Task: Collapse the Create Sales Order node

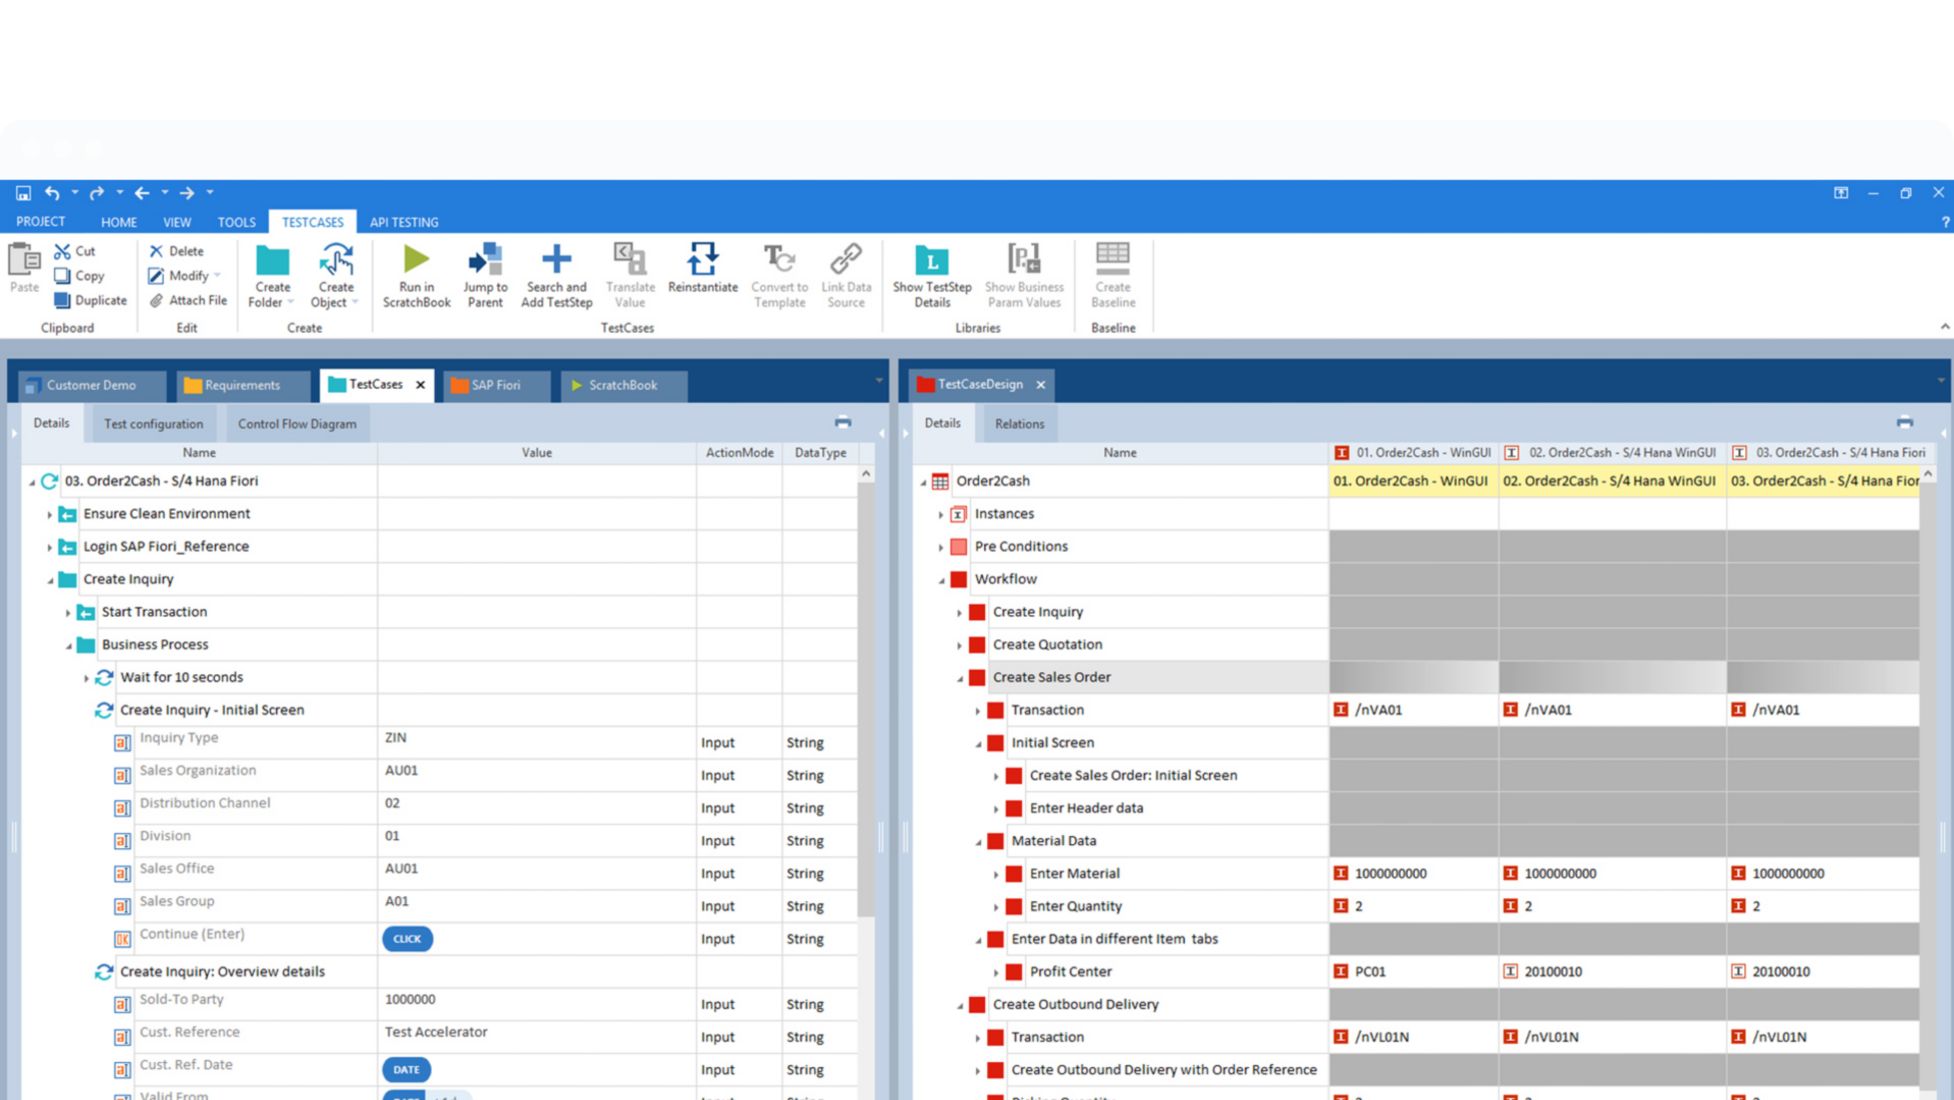Action: click(x=960, y=678)
